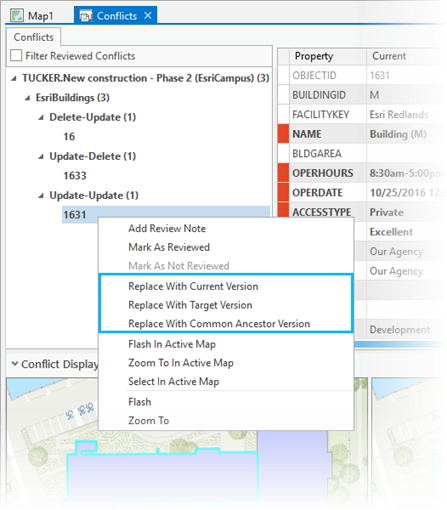This screenshot has height=510, width=447.
Task: Select conflict feature 16
Action: tap(69, 137)
